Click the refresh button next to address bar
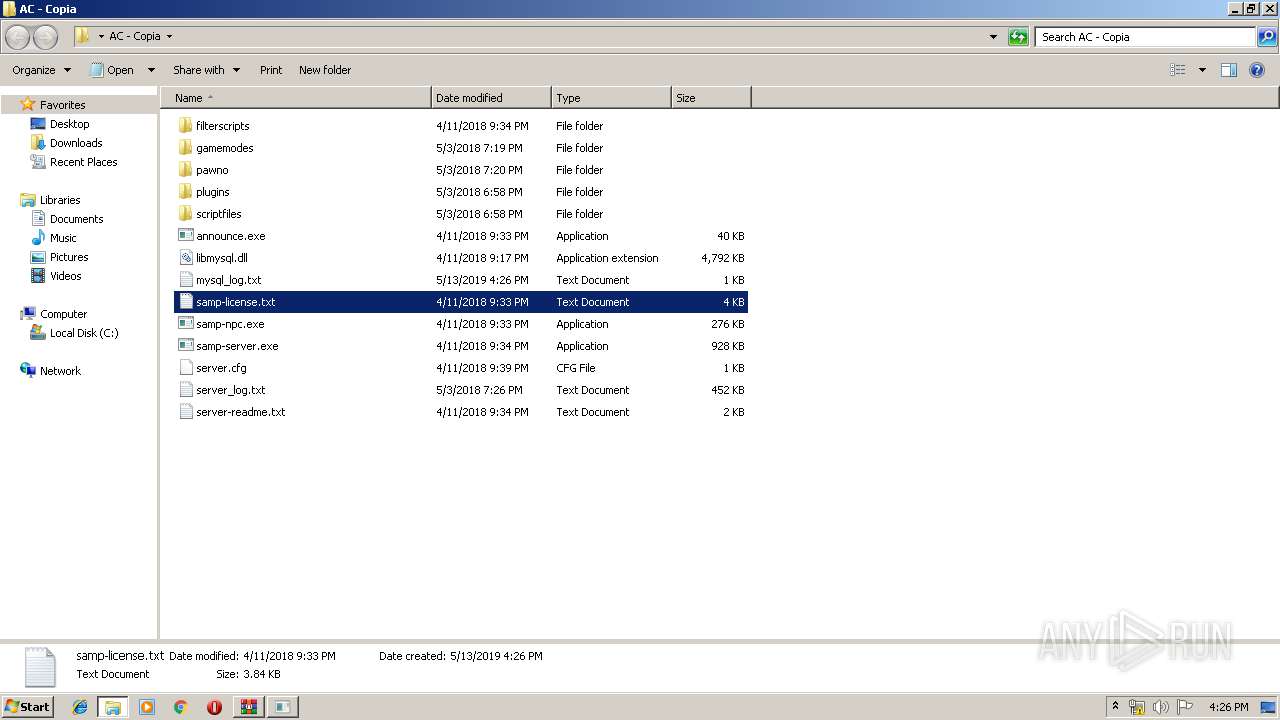1280x720 pixels. (1018, 37)
